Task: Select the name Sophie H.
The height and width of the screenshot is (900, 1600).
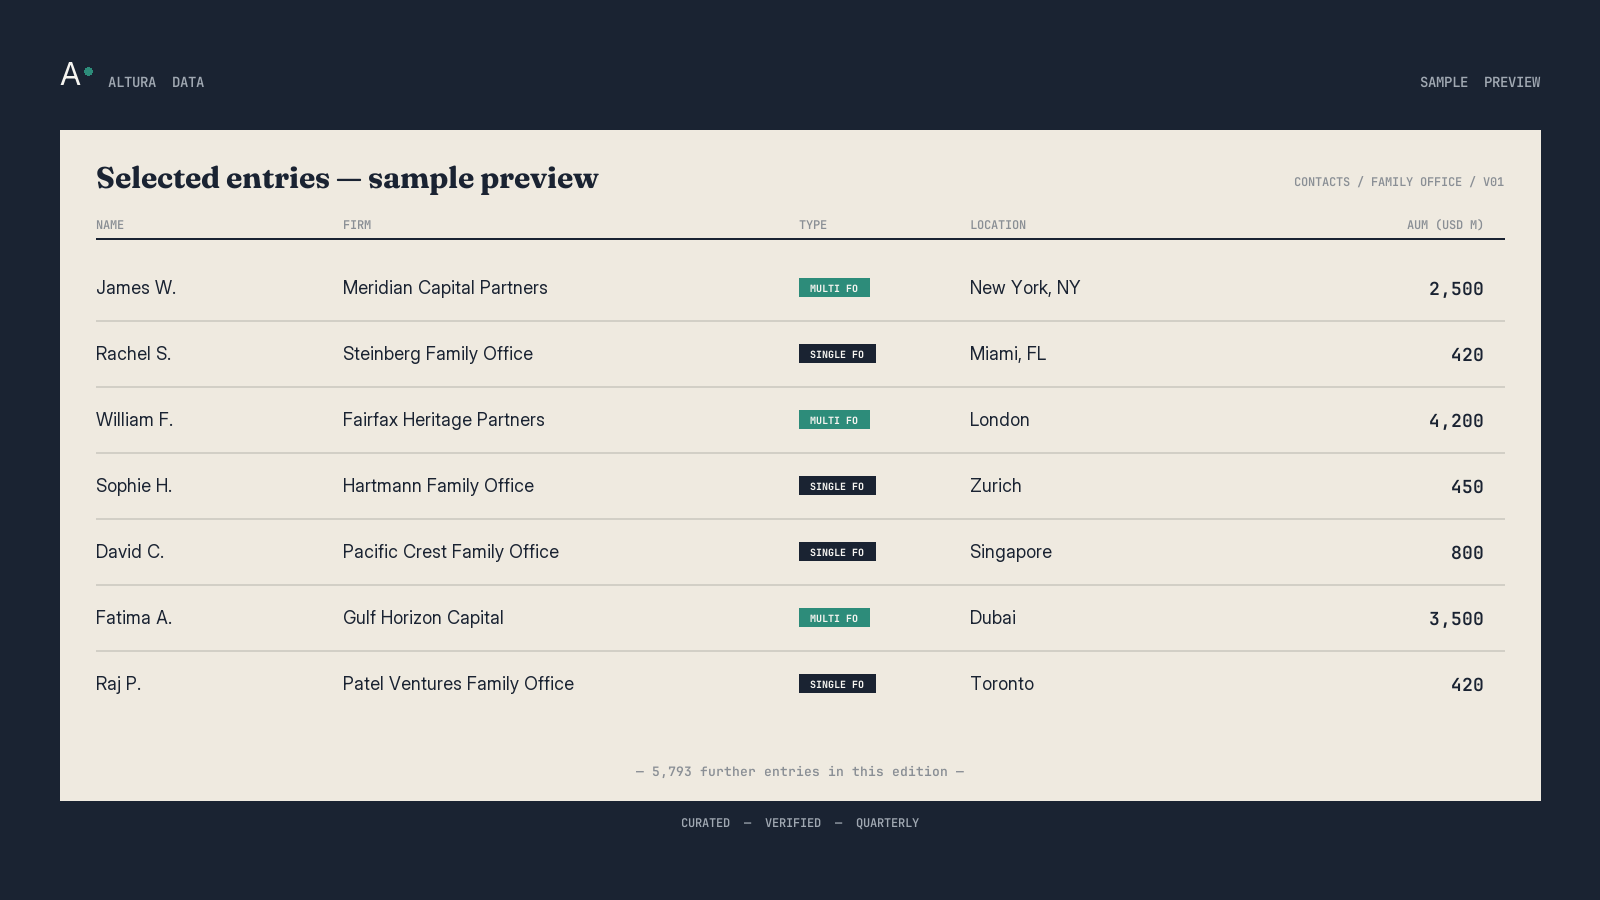Action: coord(134,486)
